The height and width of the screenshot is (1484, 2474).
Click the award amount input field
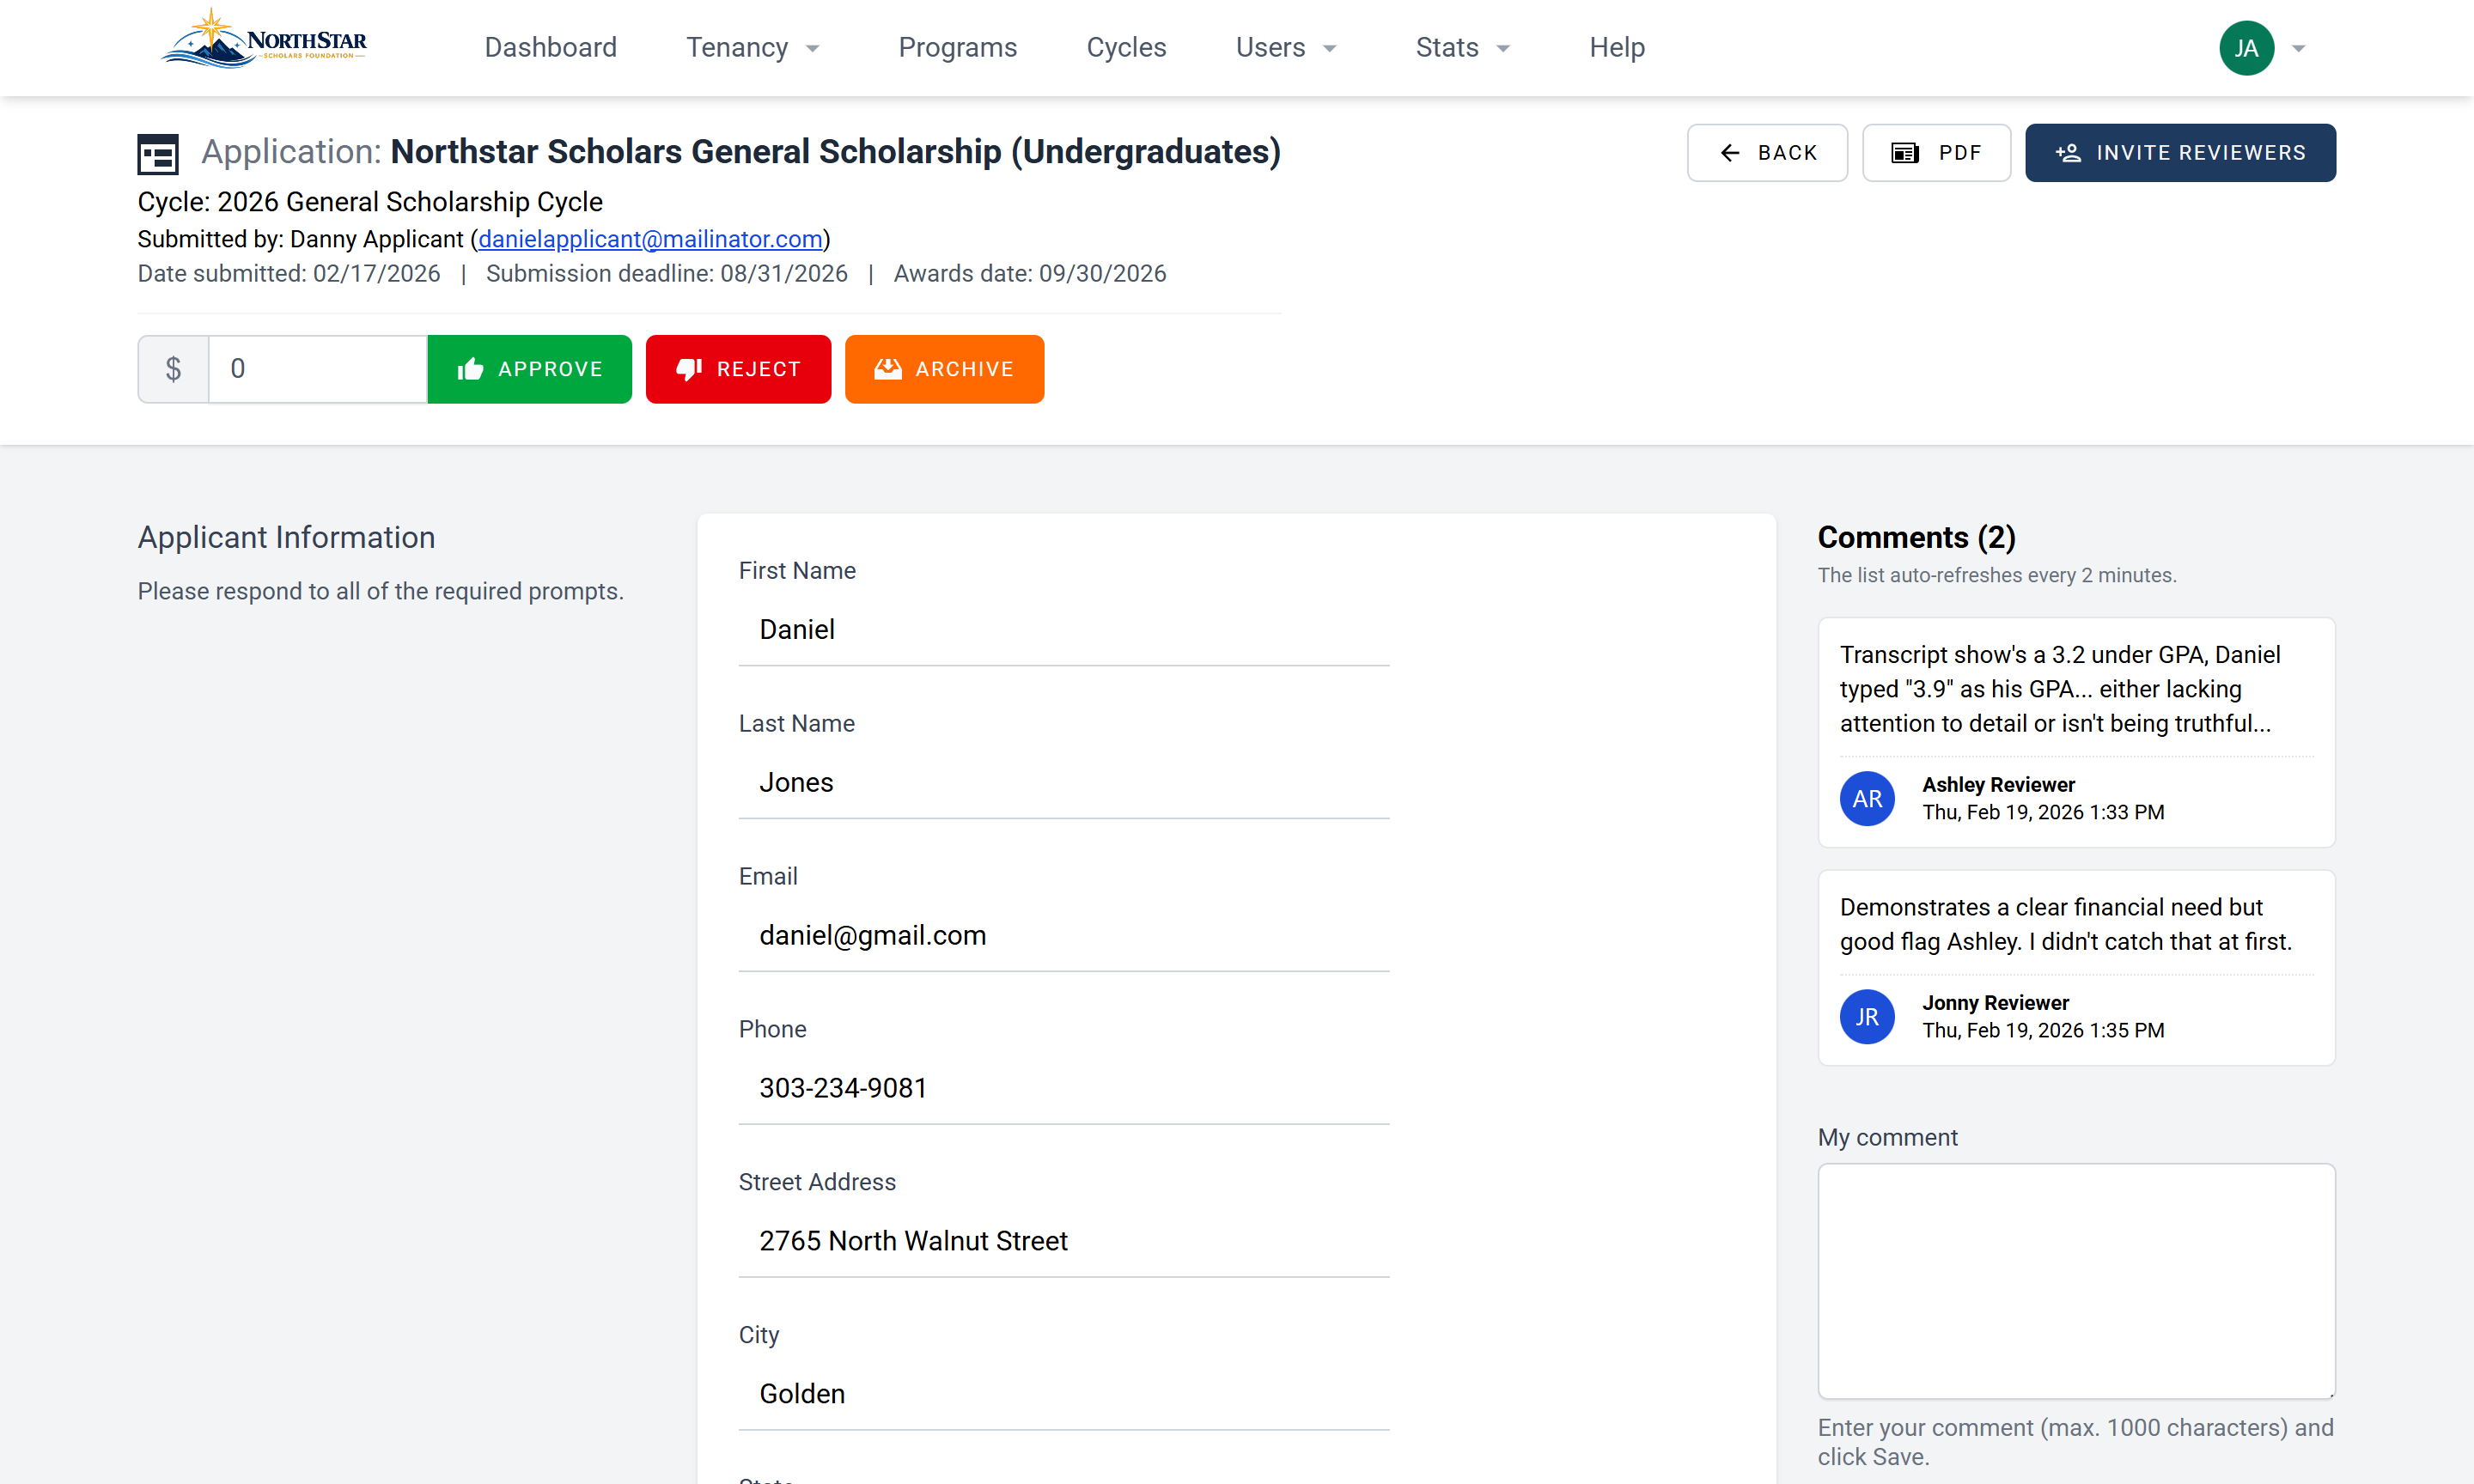(318, 369)
